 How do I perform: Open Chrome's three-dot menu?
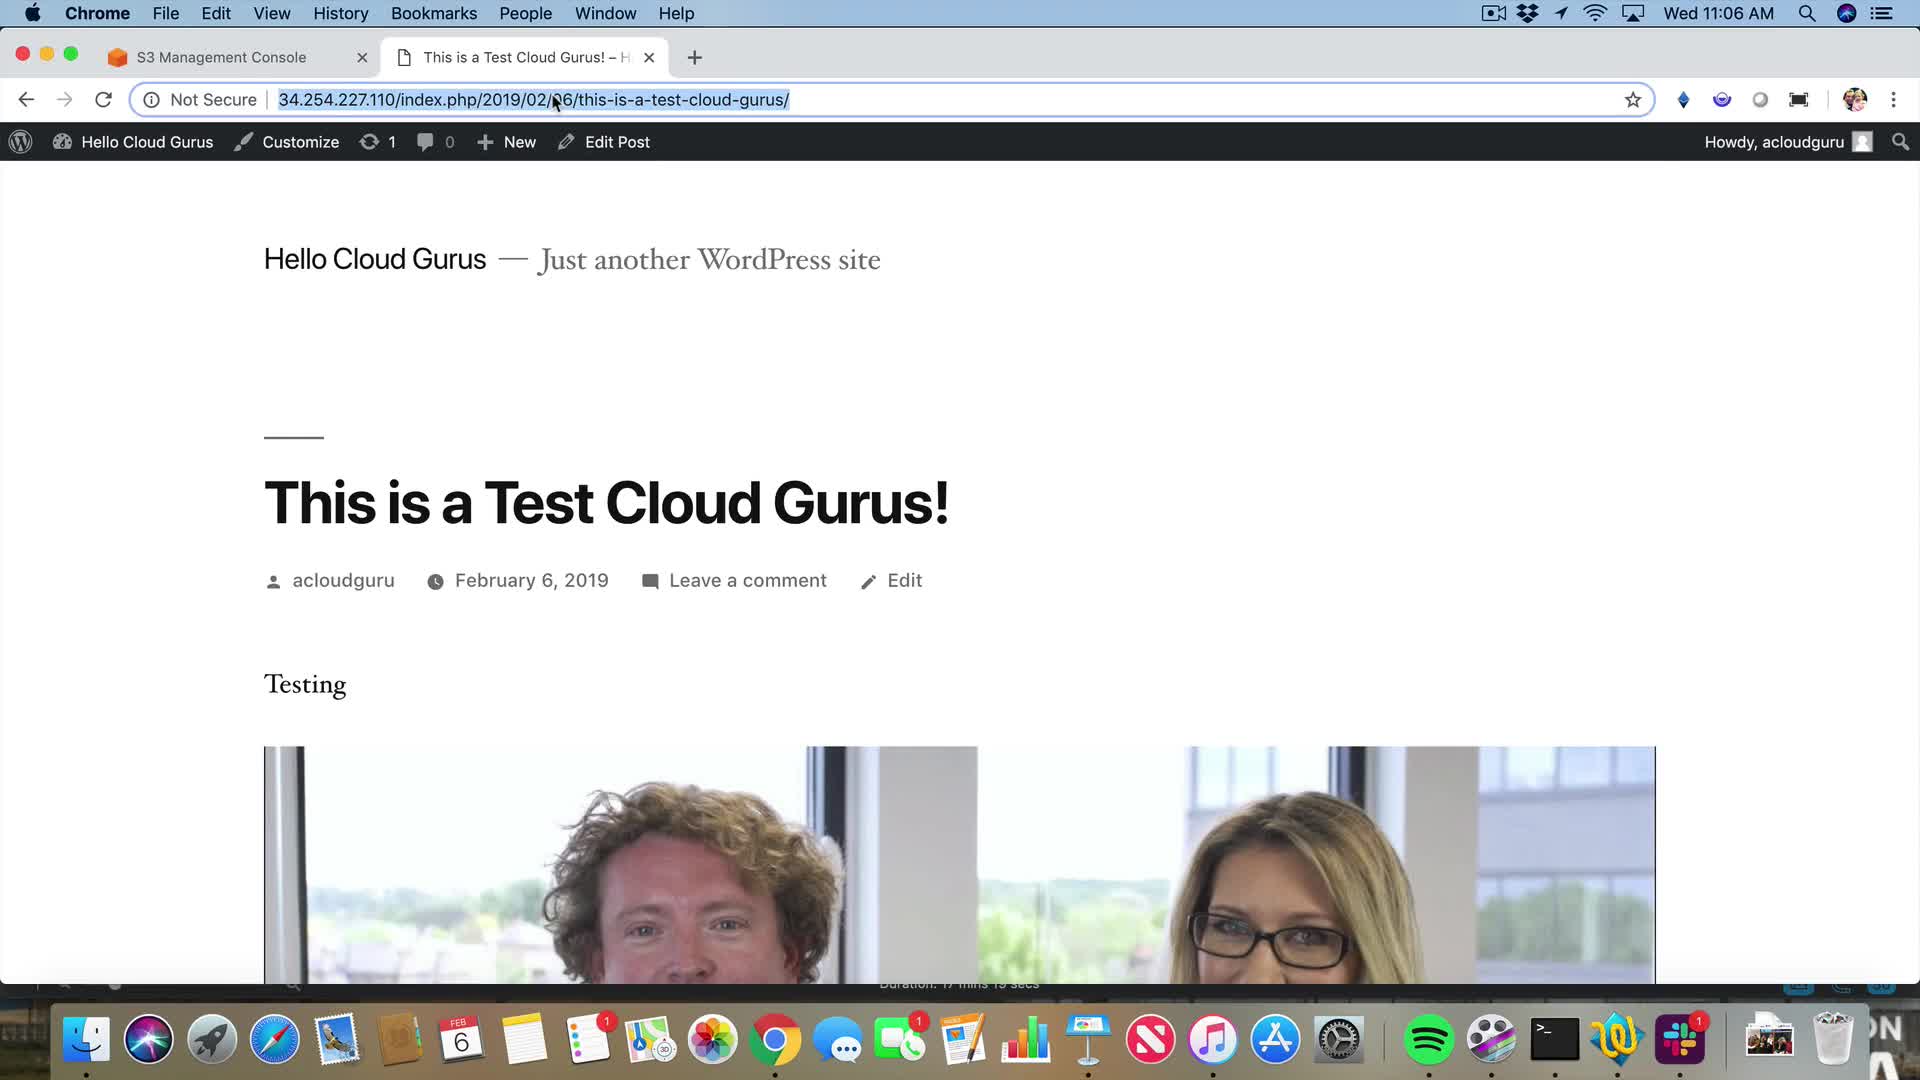(1893, 100)
